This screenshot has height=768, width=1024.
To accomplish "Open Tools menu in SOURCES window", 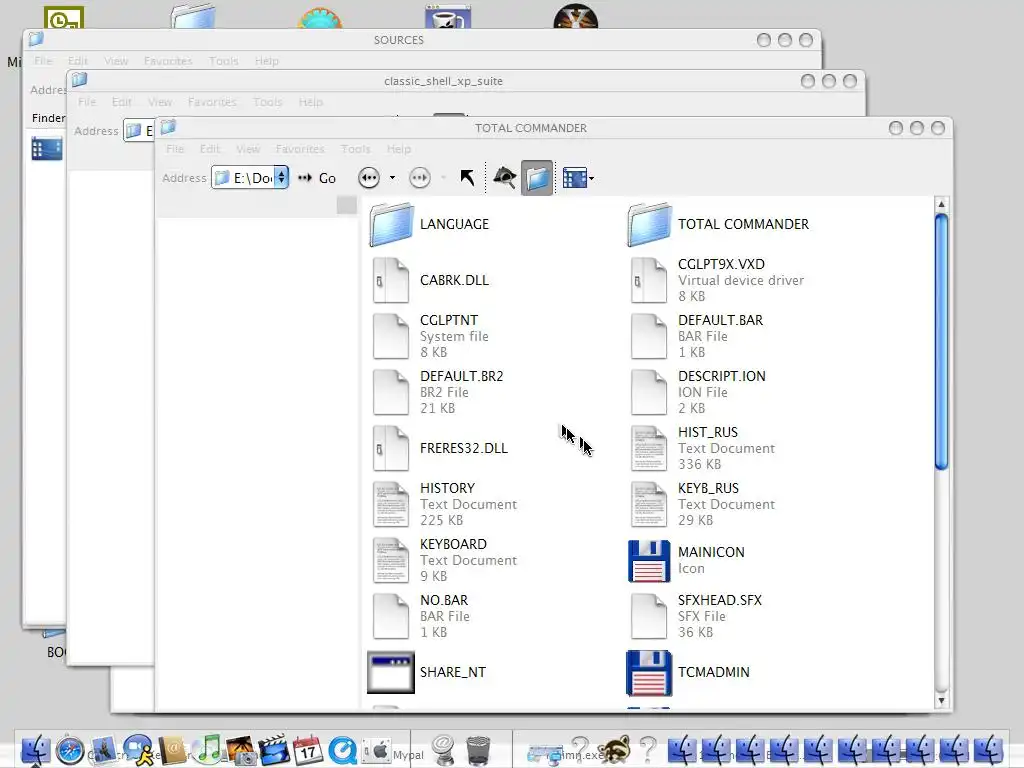I will pyautogui.click(x=223, y=61).
